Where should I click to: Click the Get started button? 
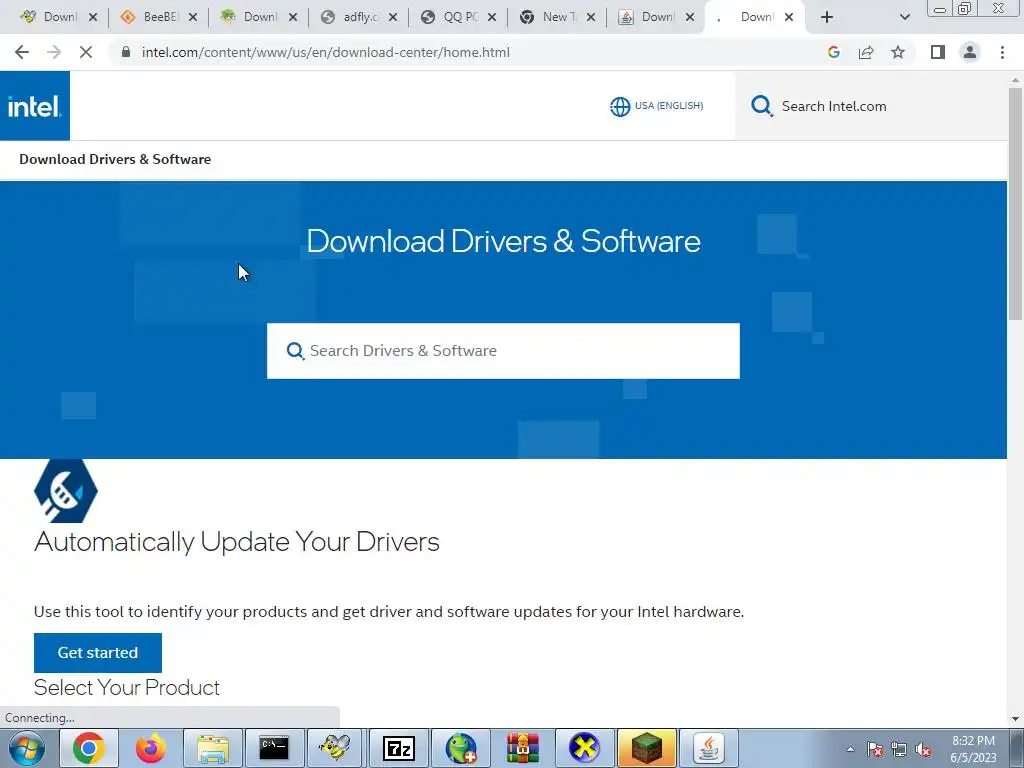point(98,652)
